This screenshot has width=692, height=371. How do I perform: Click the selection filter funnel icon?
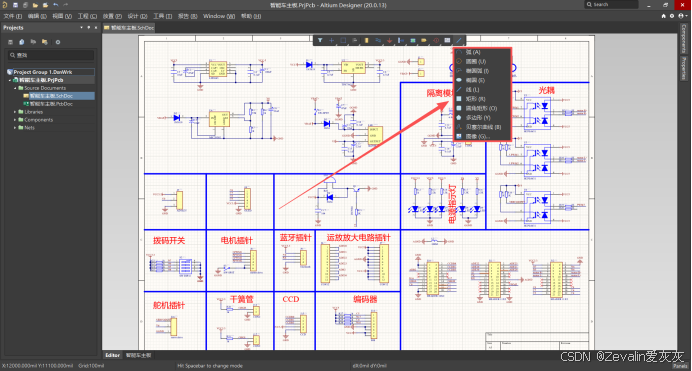[x=320, y=41]
